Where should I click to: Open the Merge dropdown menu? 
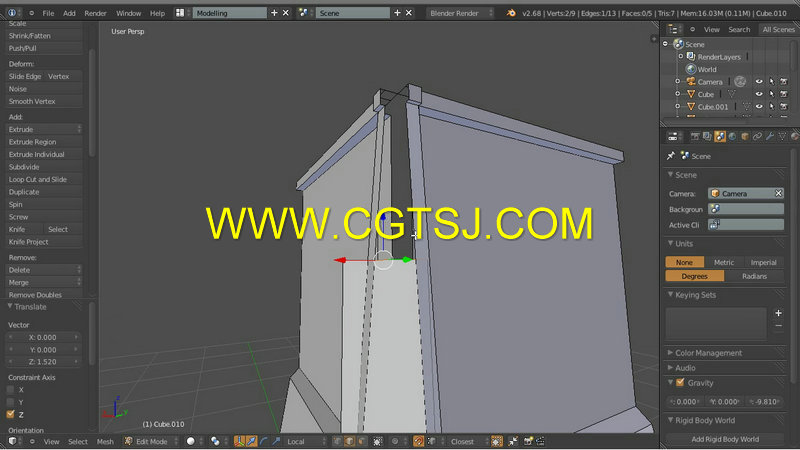click(44, 282)
